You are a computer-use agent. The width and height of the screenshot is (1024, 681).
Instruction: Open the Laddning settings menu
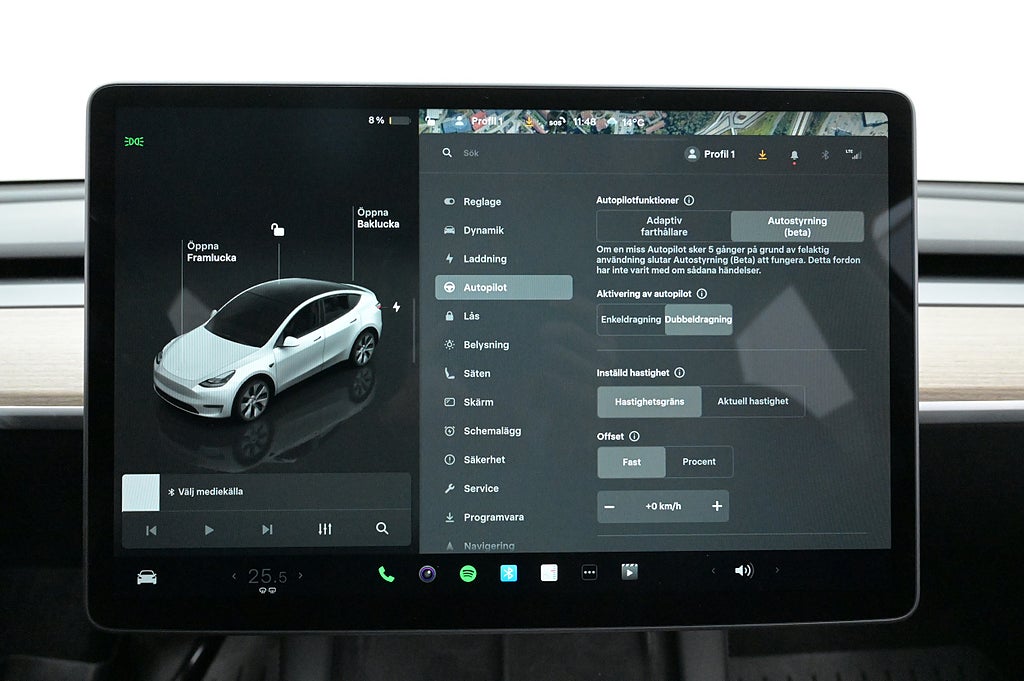(485, 259)
